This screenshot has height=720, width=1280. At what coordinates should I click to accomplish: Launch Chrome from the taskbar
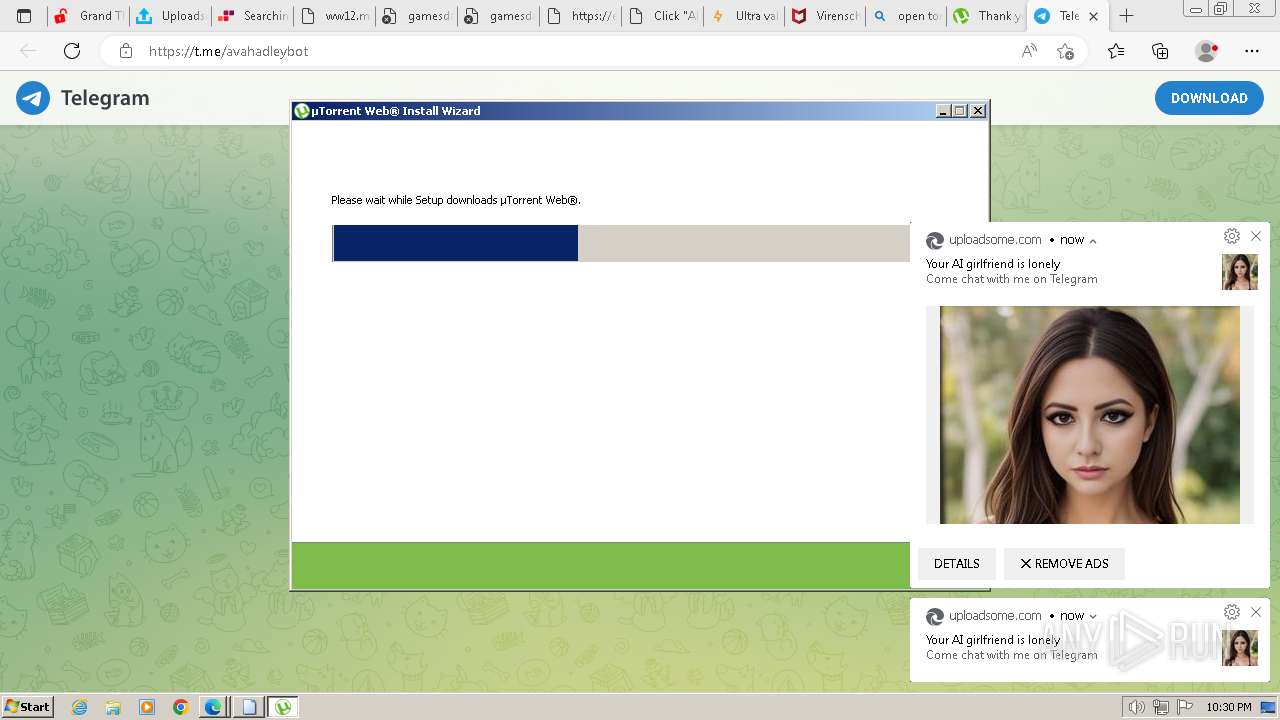180,707
